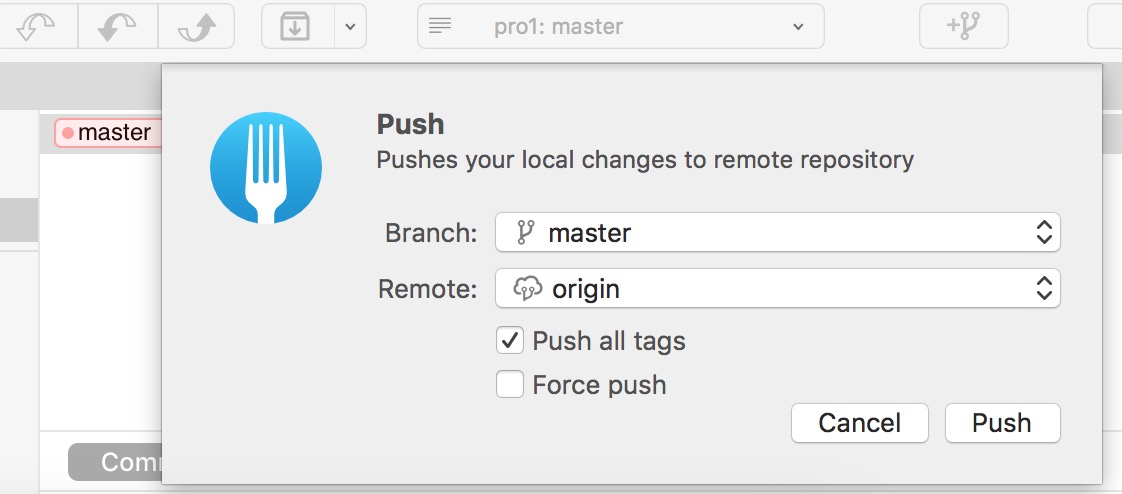Enable the Force push checkbox

pyautogui.click(x=509, y=384)
